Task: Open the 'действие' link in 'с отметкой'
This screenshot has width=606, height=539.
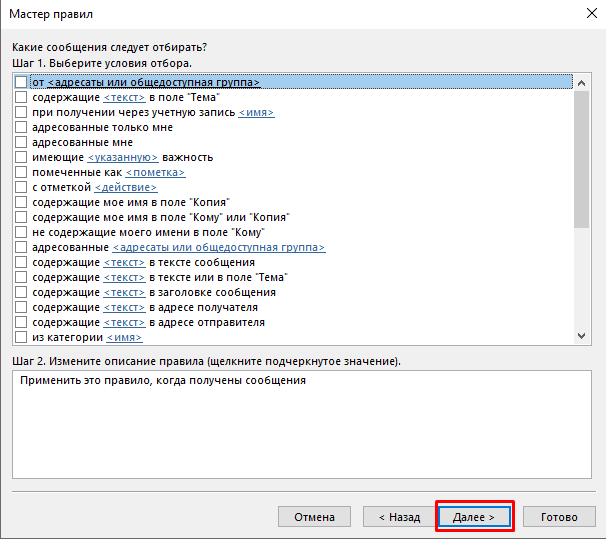Action: click(x=126, y=187)
